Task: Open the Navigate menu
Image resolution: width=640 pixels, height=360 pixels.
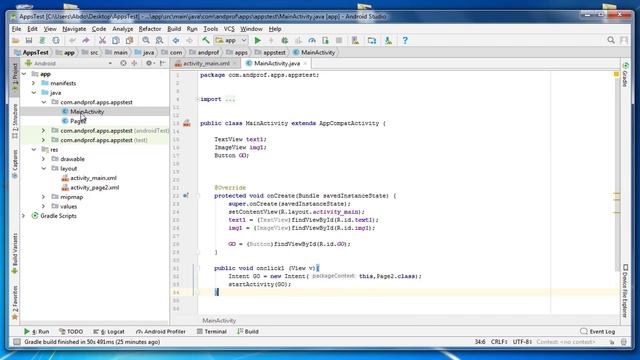Action: pos(74,29)
